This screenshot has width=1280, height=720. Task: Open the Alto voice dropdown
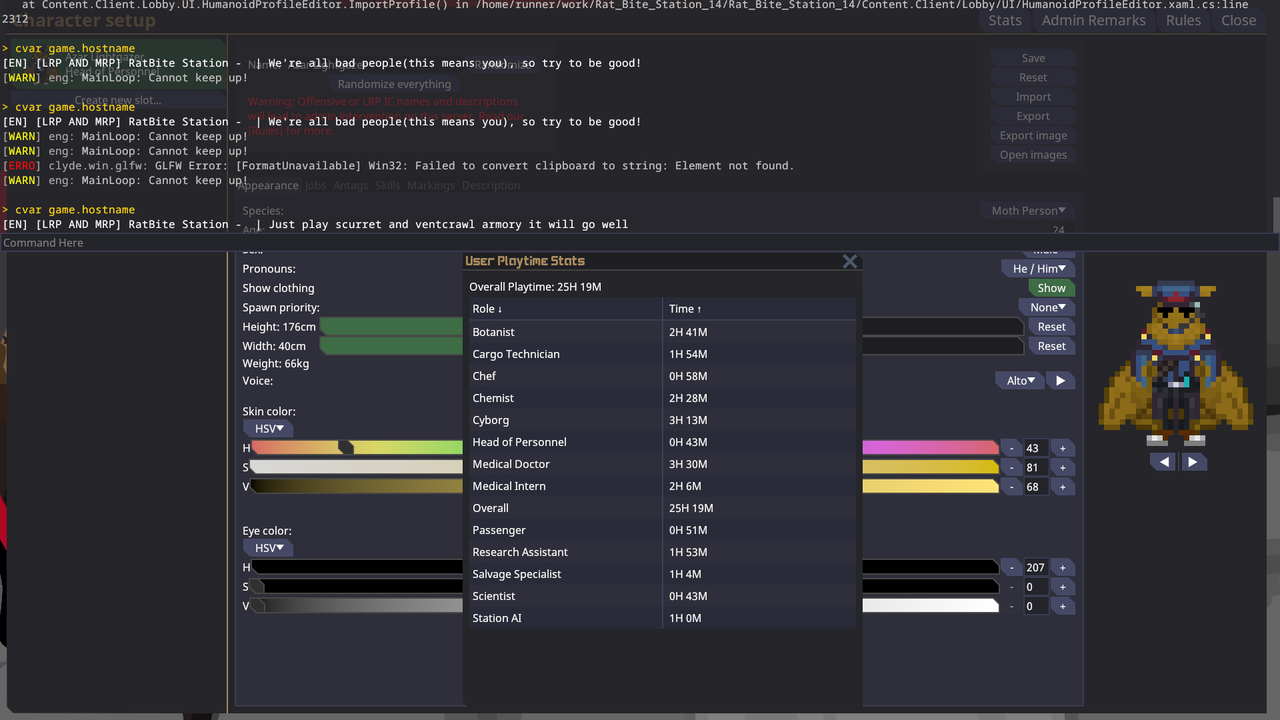tap(1020, 380)
